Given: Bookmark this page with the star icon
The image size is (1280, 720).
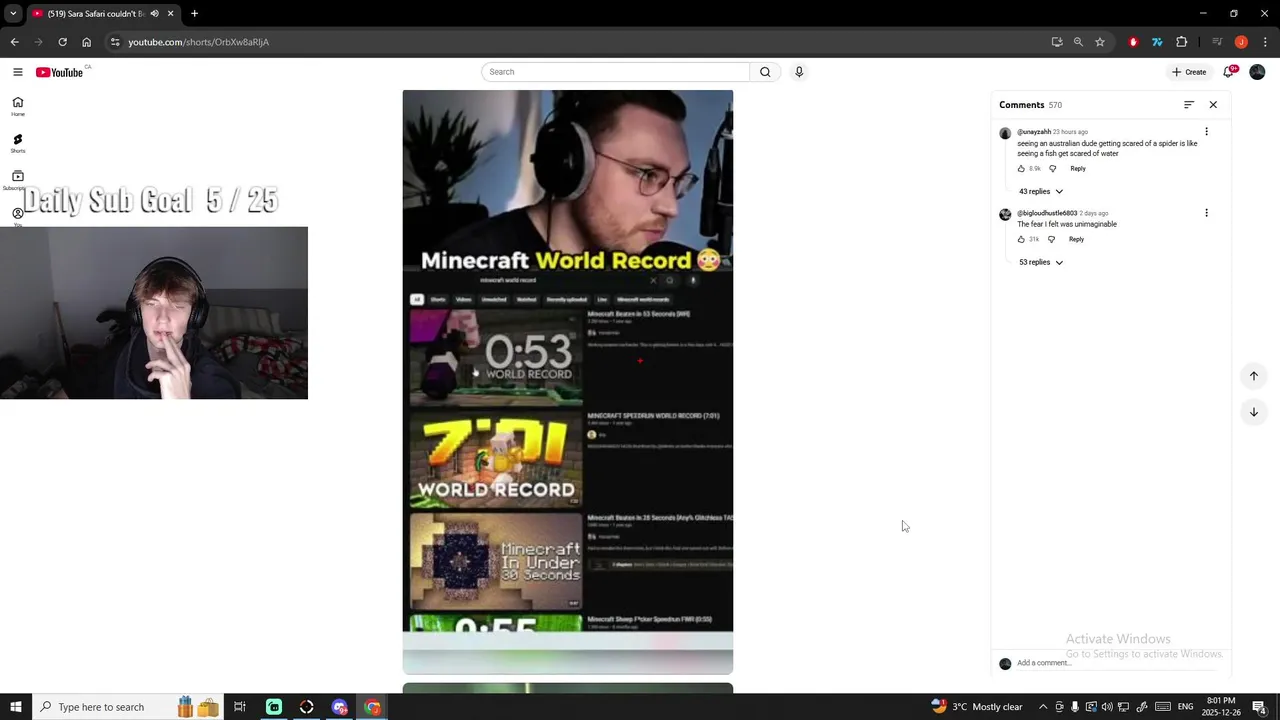Looking at the screenshot, I should (x=1100, y=42).
